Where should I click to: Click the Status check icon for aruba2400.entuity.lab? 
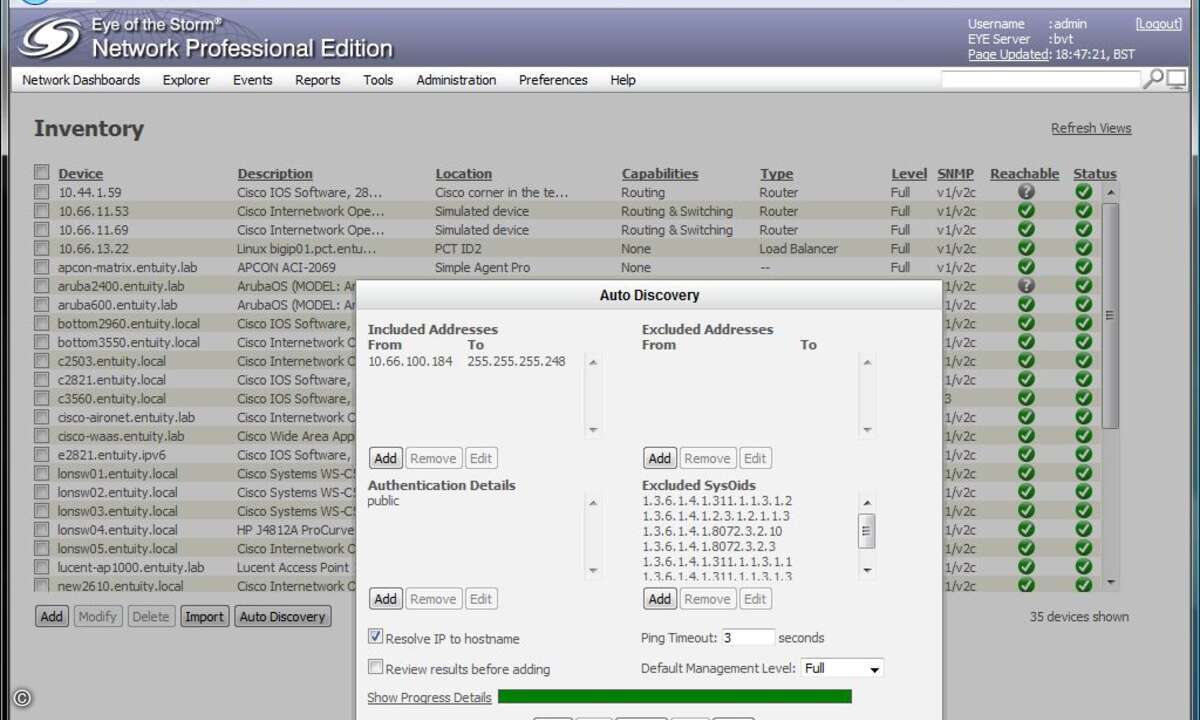click(1083, 286)
